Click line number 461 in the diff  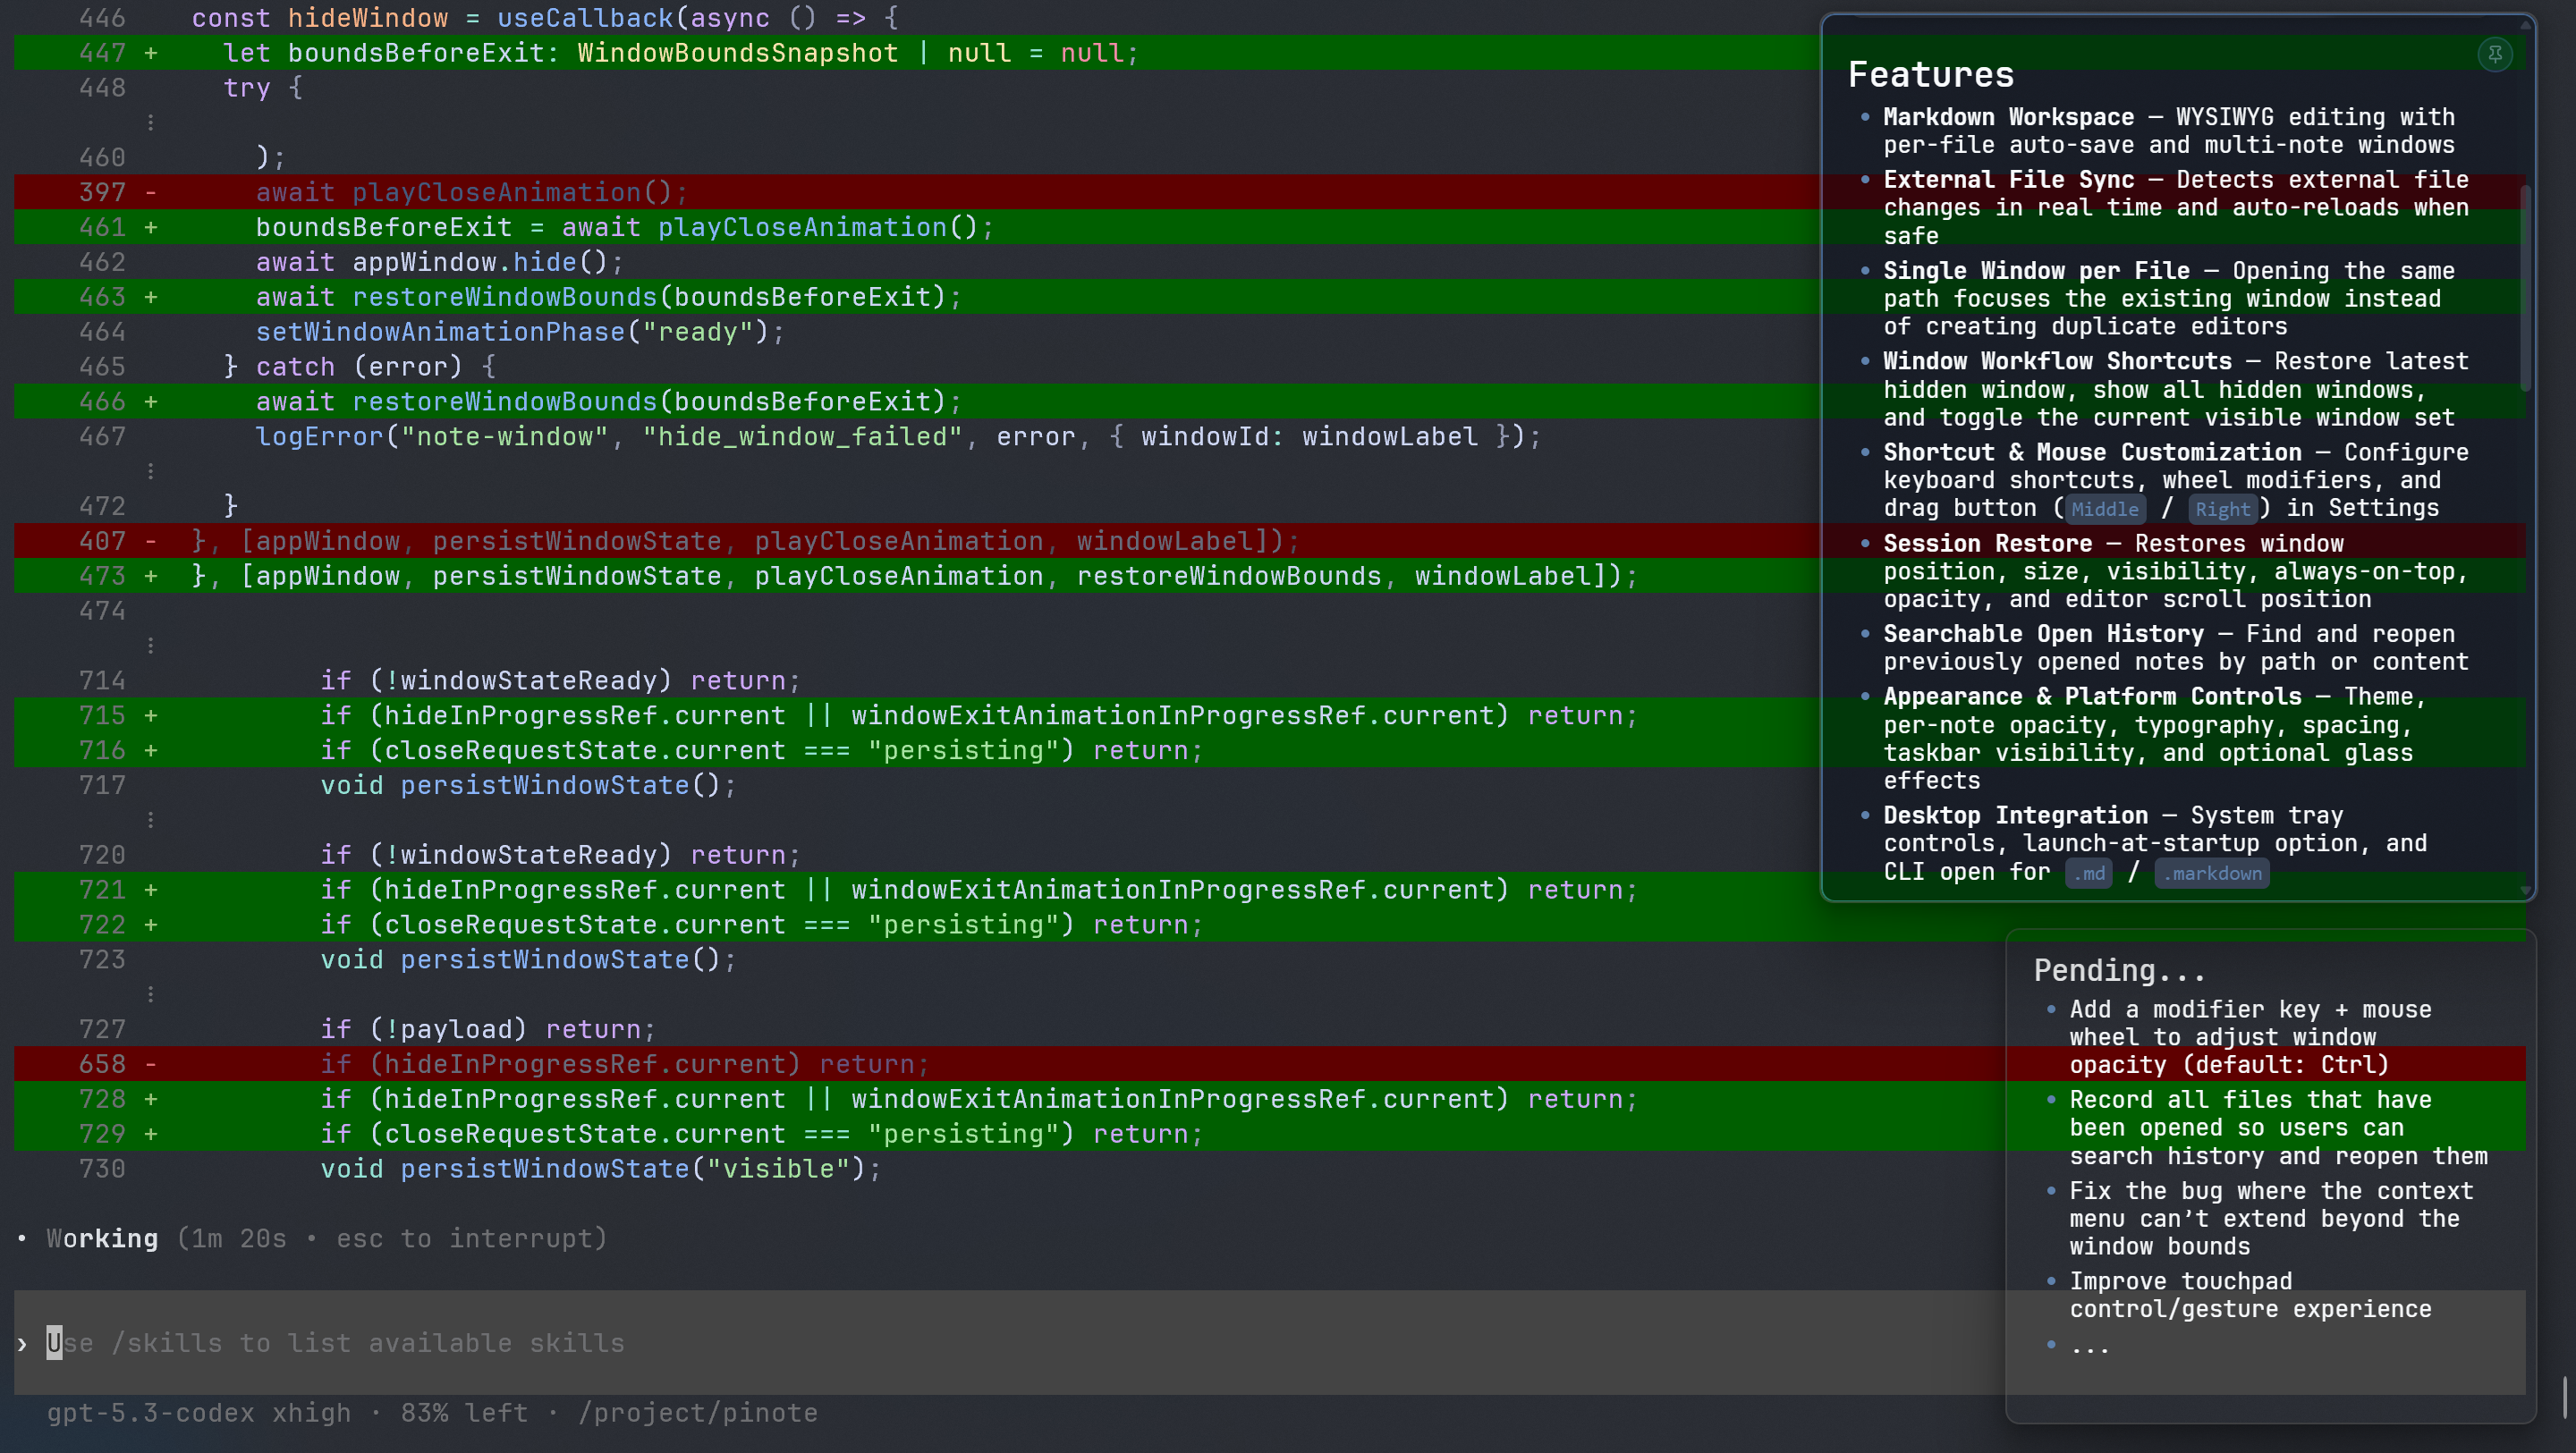click(x=102, y=227)
